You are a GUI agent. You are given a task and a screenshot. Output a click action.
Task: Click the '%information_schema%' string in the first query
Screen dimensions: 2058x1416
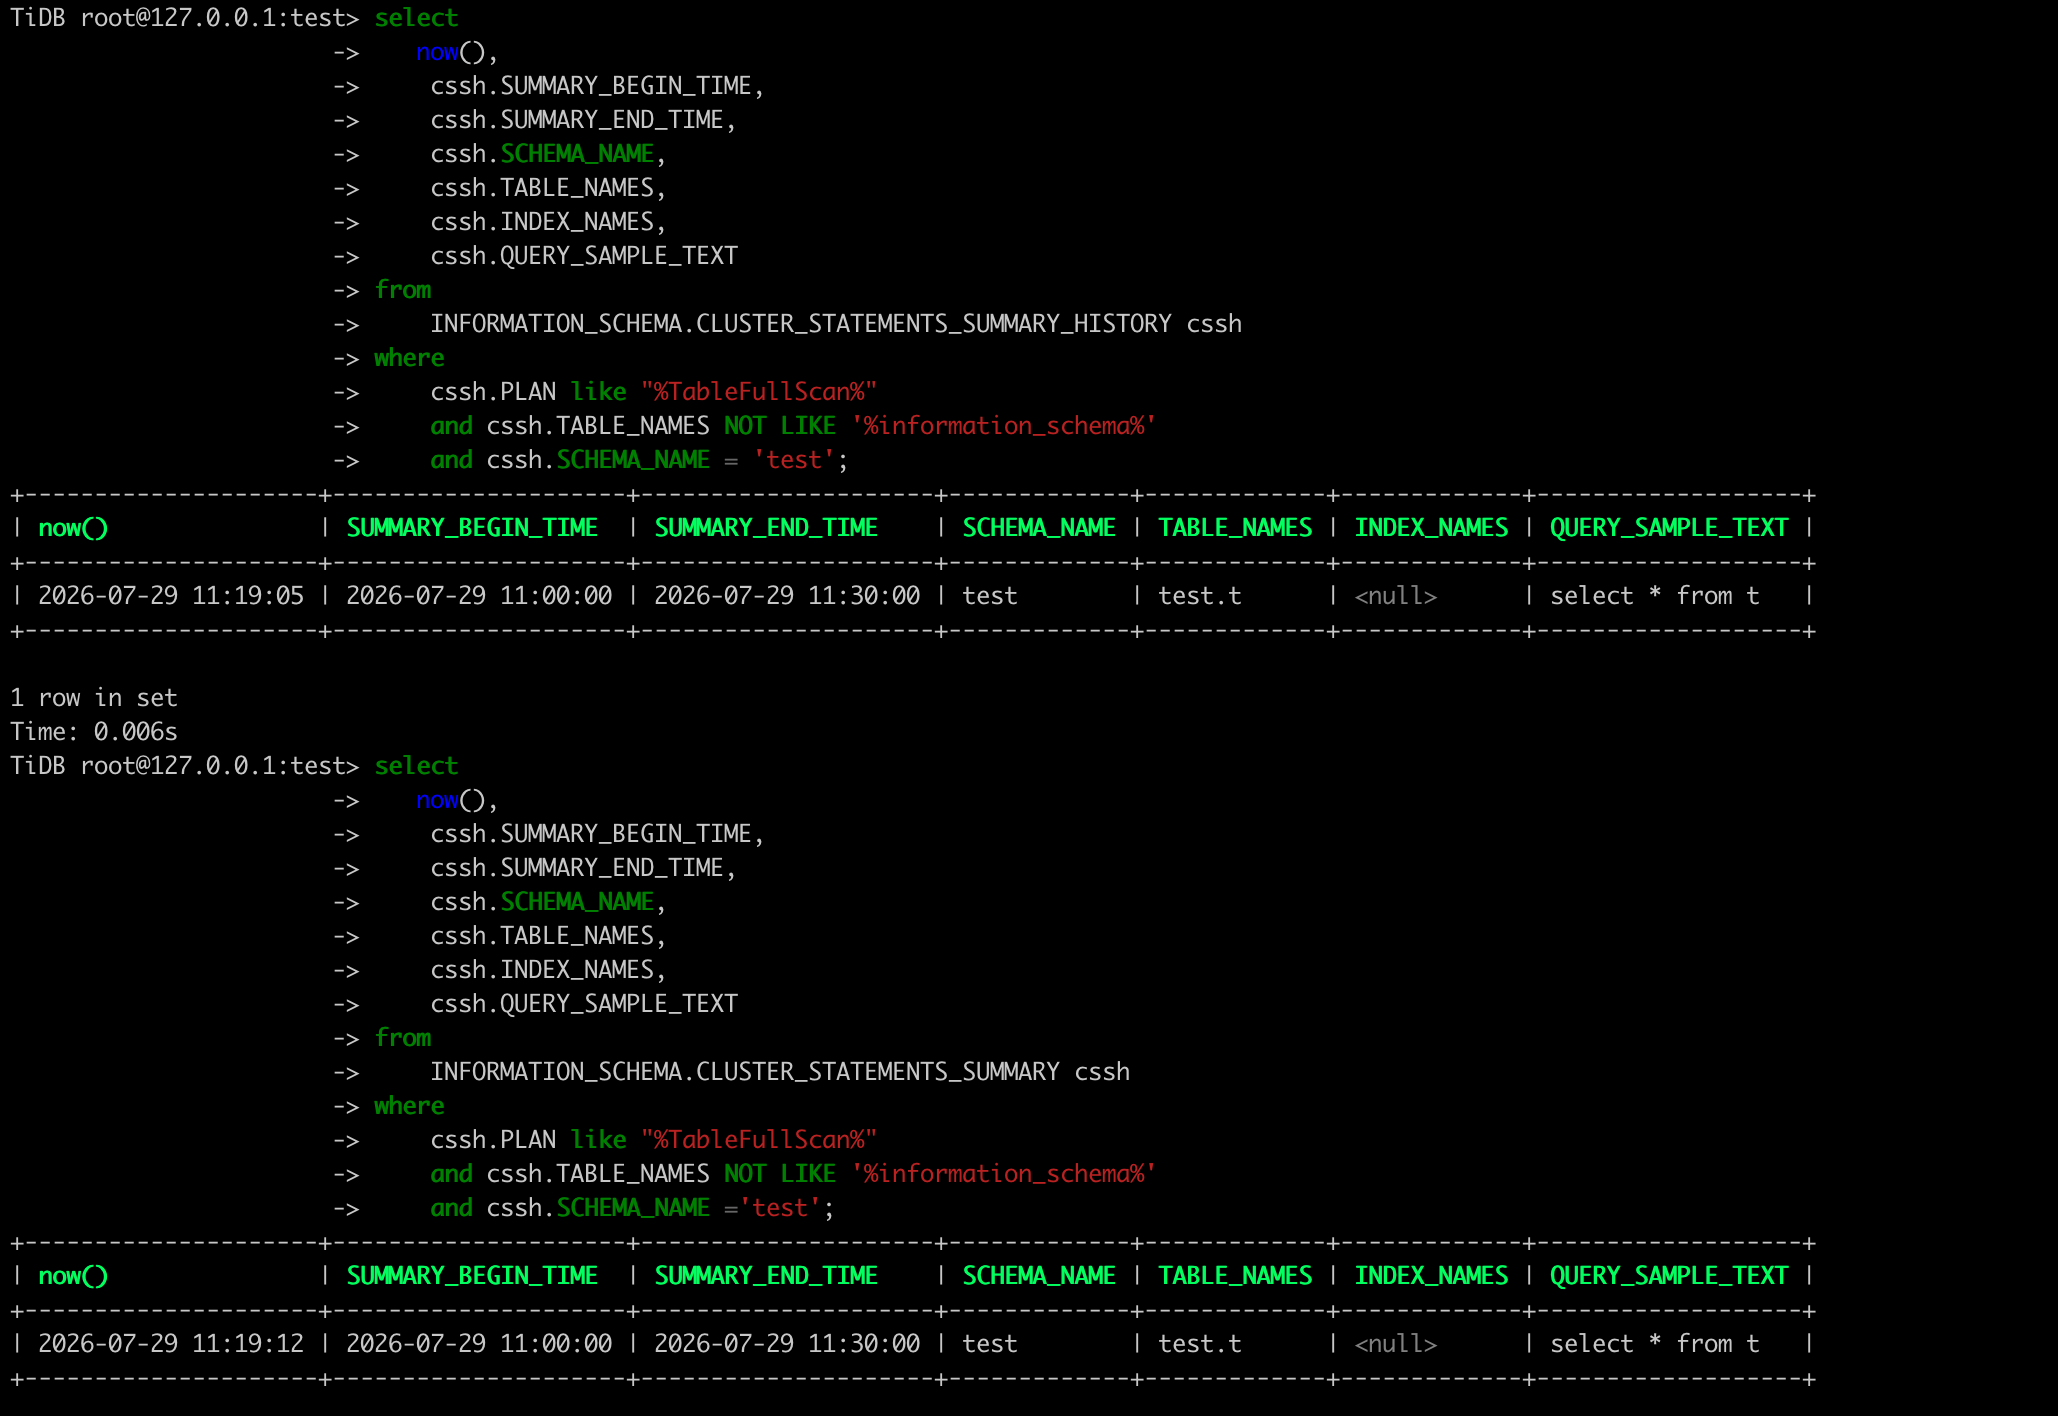coord(1003,426)
